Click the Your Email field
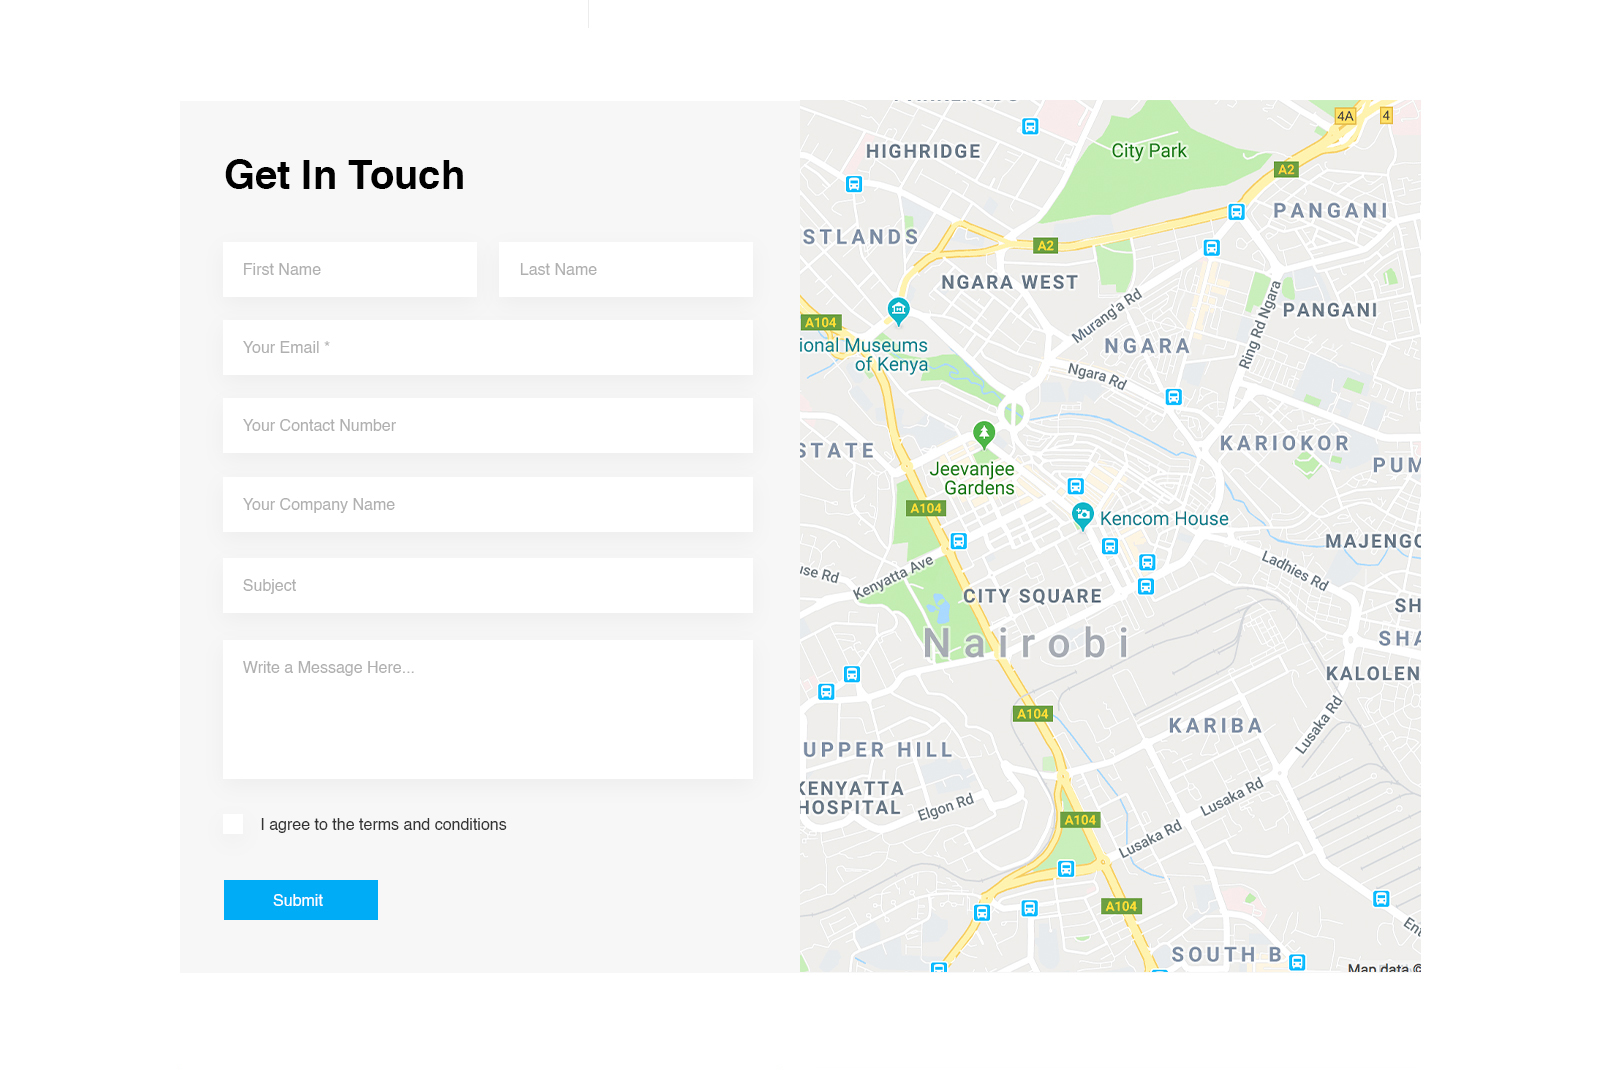Screen dimensions: 1600x1070 (488, 347)
